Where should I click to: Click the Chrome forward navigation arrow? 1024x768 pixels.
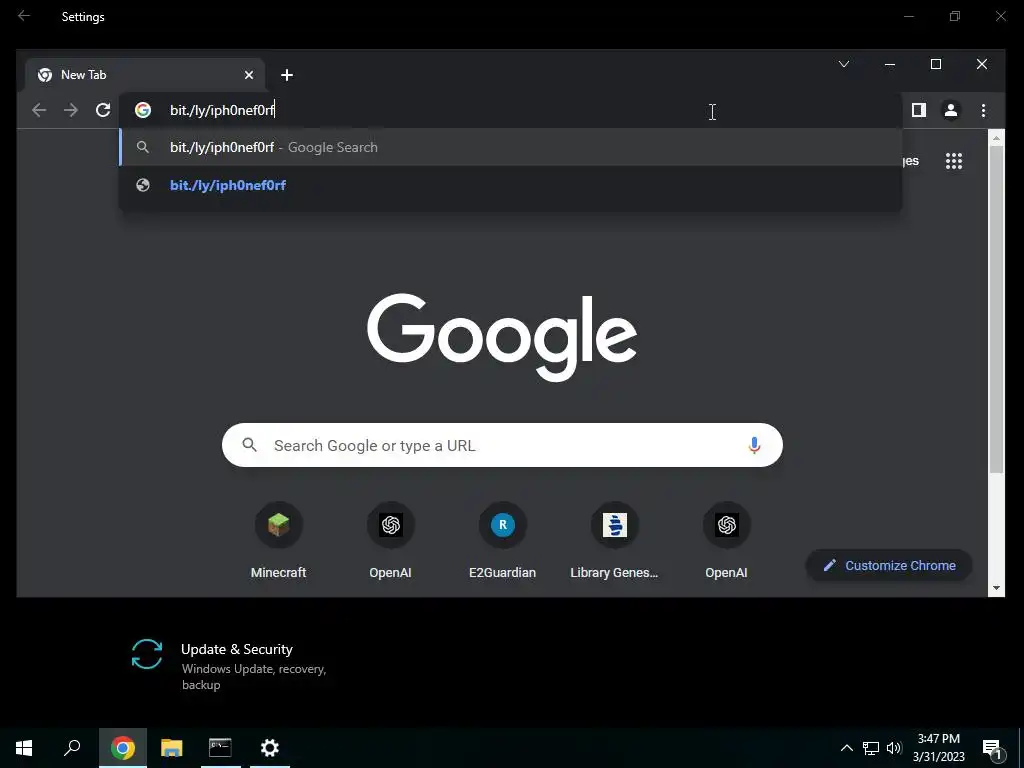pyautogui.click(x=71, y=110)
